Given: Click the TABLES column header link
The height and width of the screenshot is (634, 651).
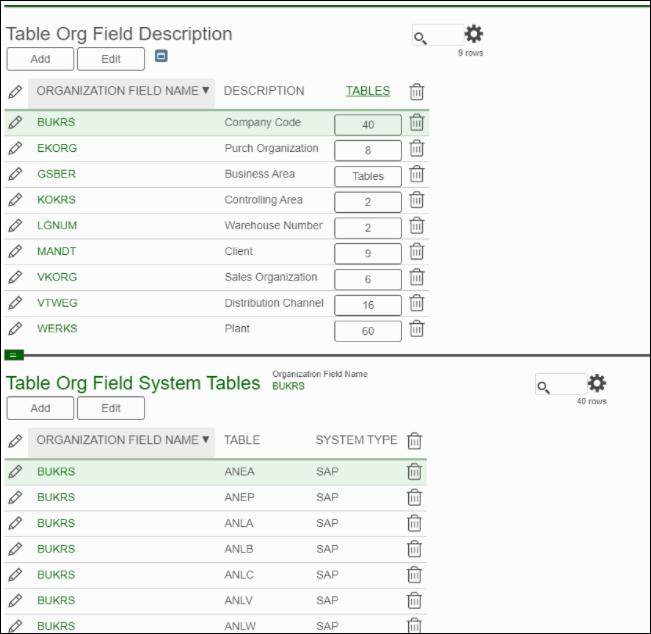Looking at the screenshot, I should tap(368, 91).
